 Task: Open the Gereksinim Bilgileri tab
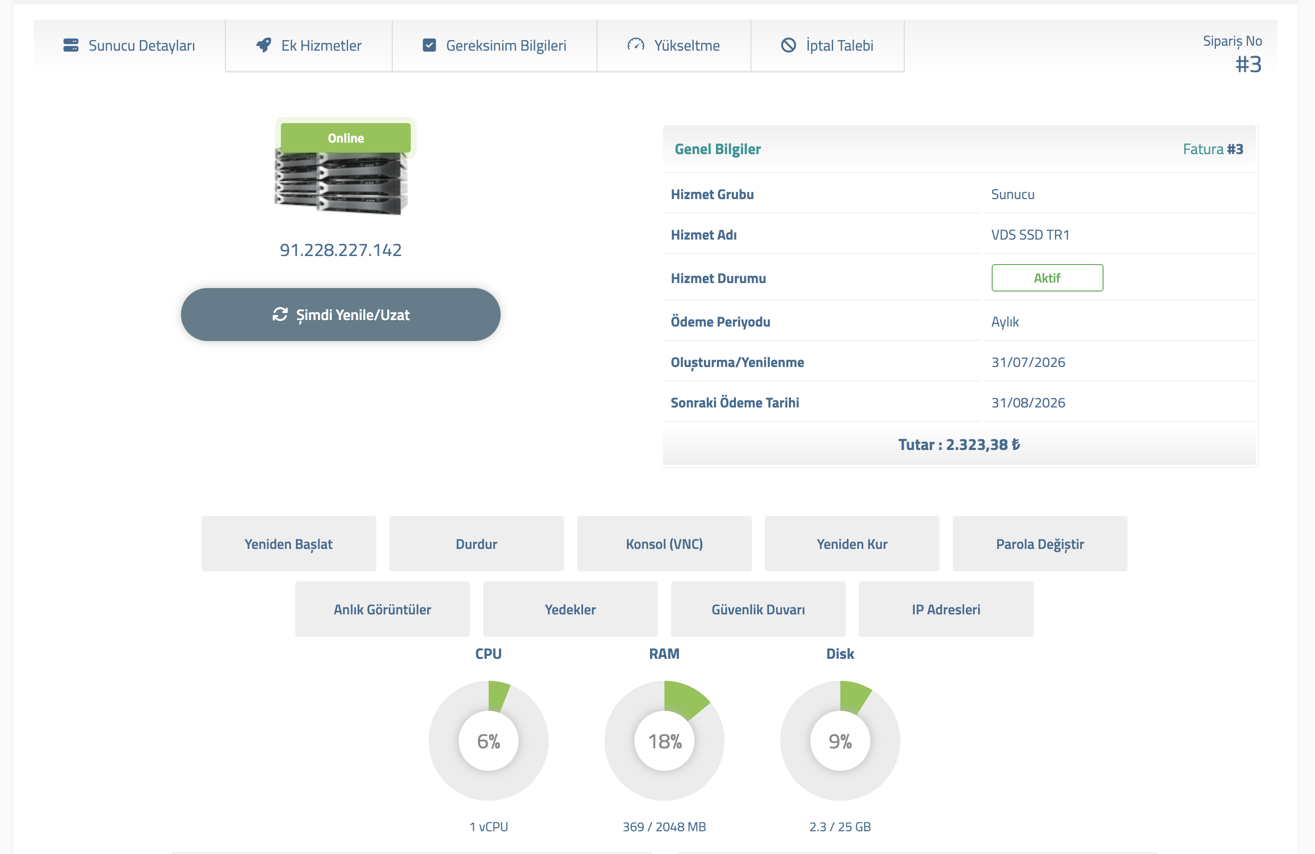point(495,45)
